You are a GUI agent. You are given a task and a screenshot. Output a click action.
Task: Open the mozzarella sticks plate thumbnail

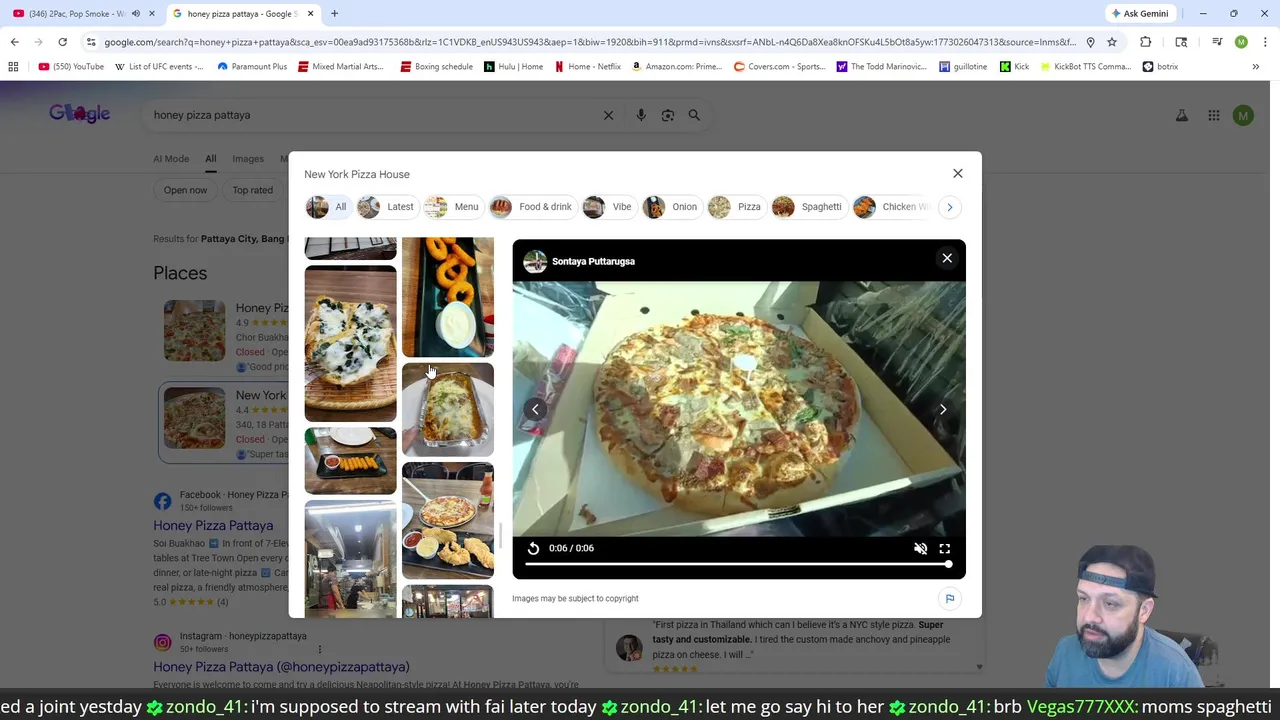pos(350,461)
